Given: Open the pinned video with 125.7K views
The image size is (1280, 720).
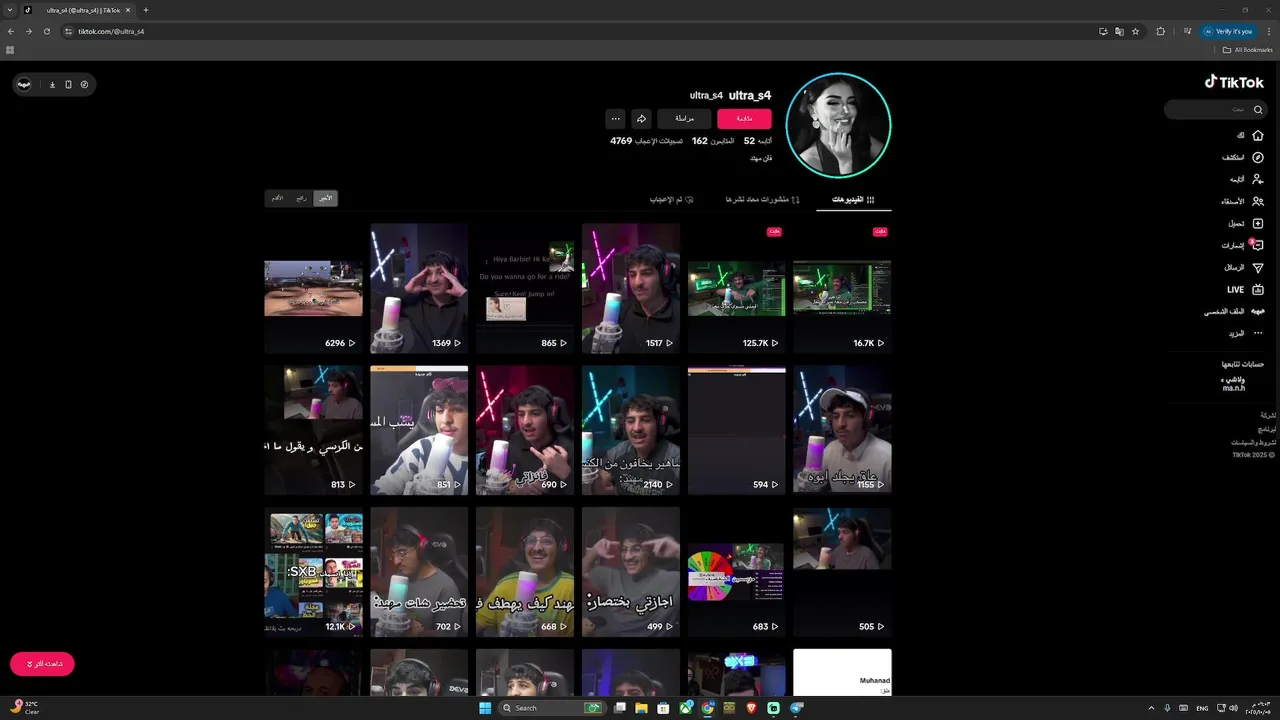Looking at the screenshot, I should coord(736,288).
